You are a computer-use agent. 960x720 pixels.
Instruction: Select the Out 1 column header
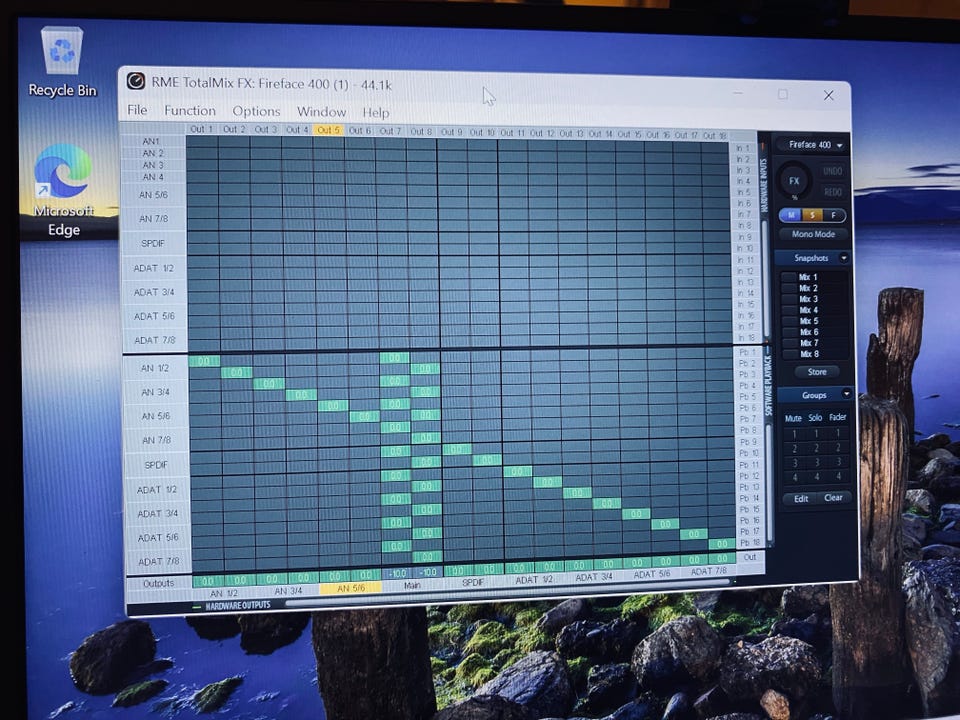(x=201, y=129)
